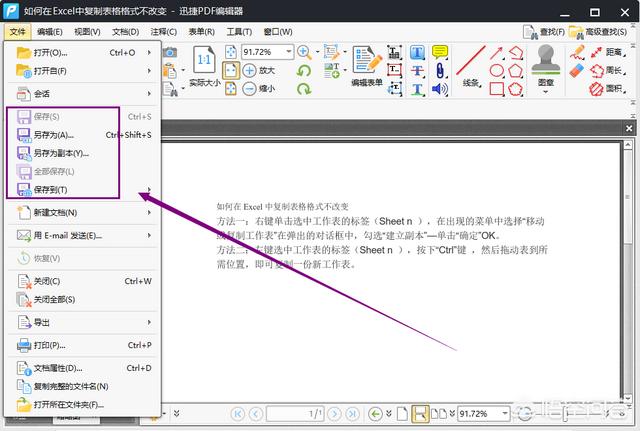640x431 pixels.
Task: Choose Save To 保存到(T) item
Action: tap(83, 190)
